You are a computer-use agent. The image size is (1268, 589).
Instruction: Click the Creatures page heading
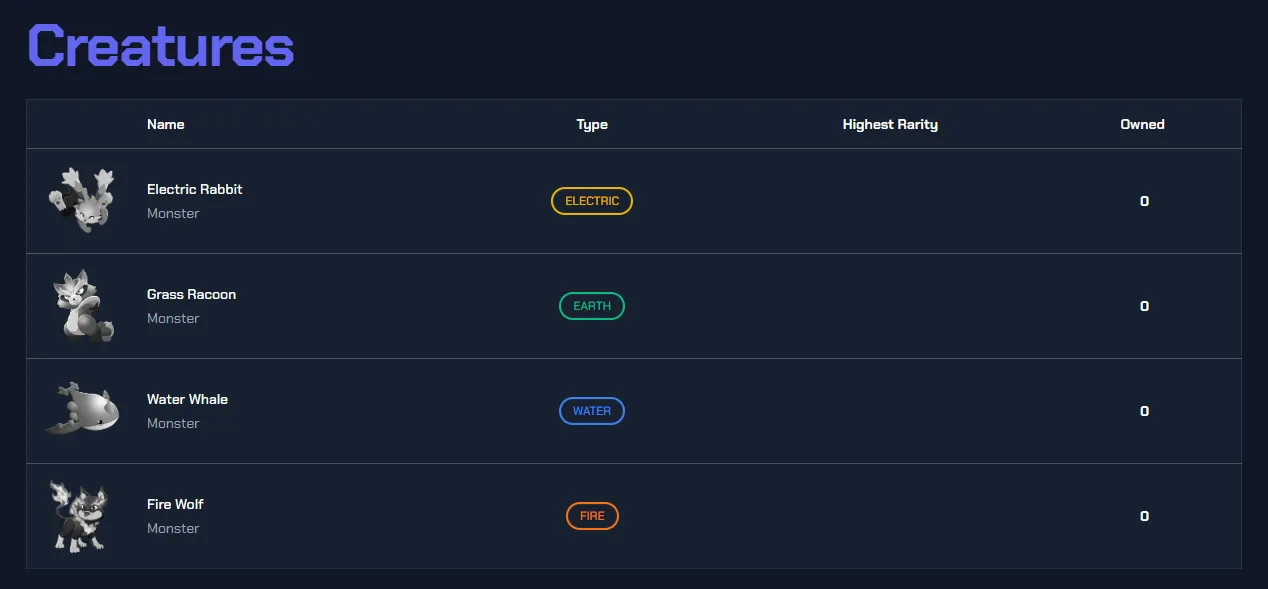coord(161,45)
